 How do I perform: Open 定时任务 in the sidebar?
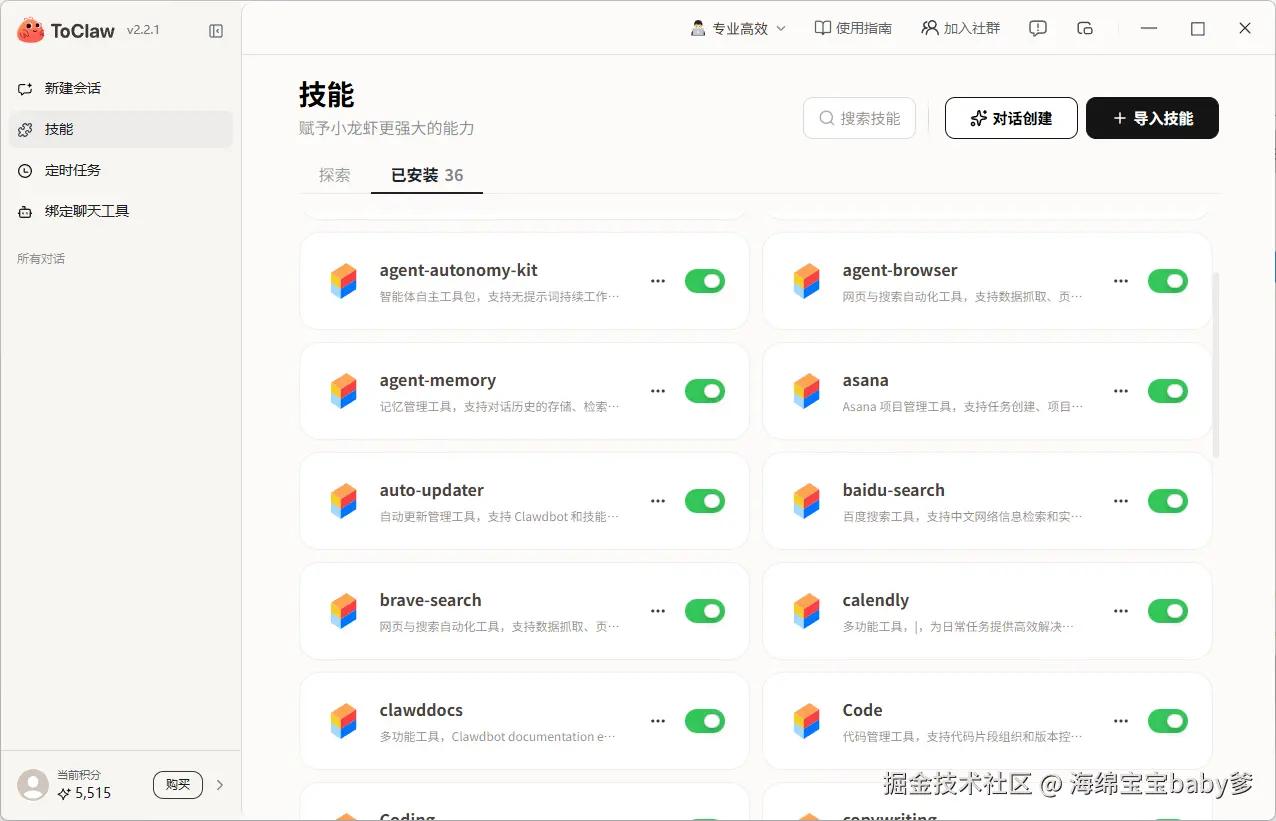120,170
